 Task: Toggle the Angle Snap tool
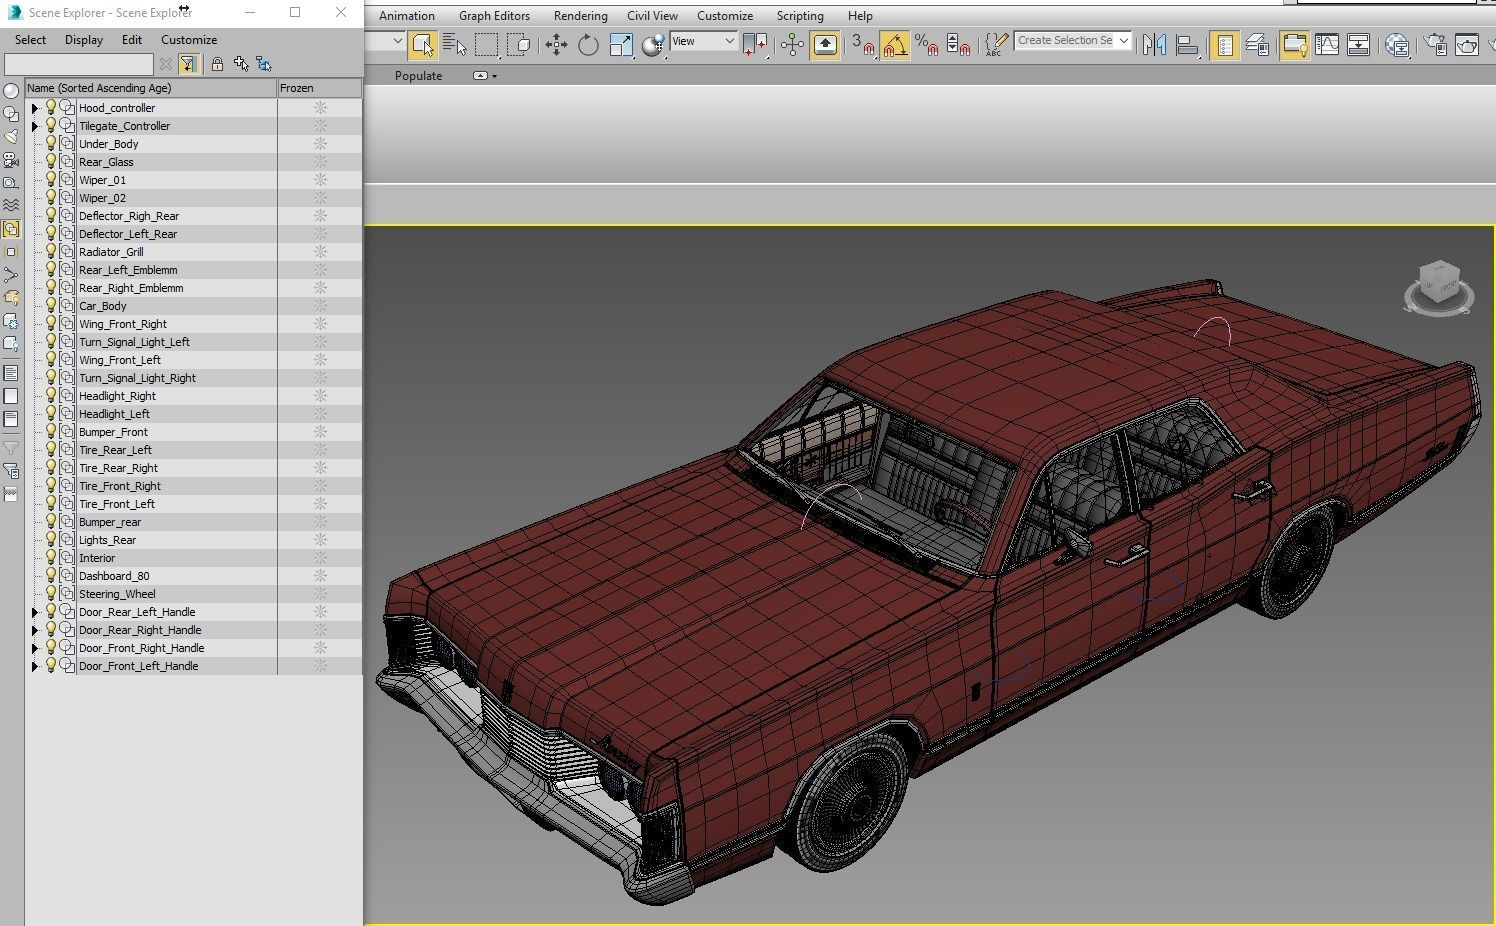coord(894,45)
